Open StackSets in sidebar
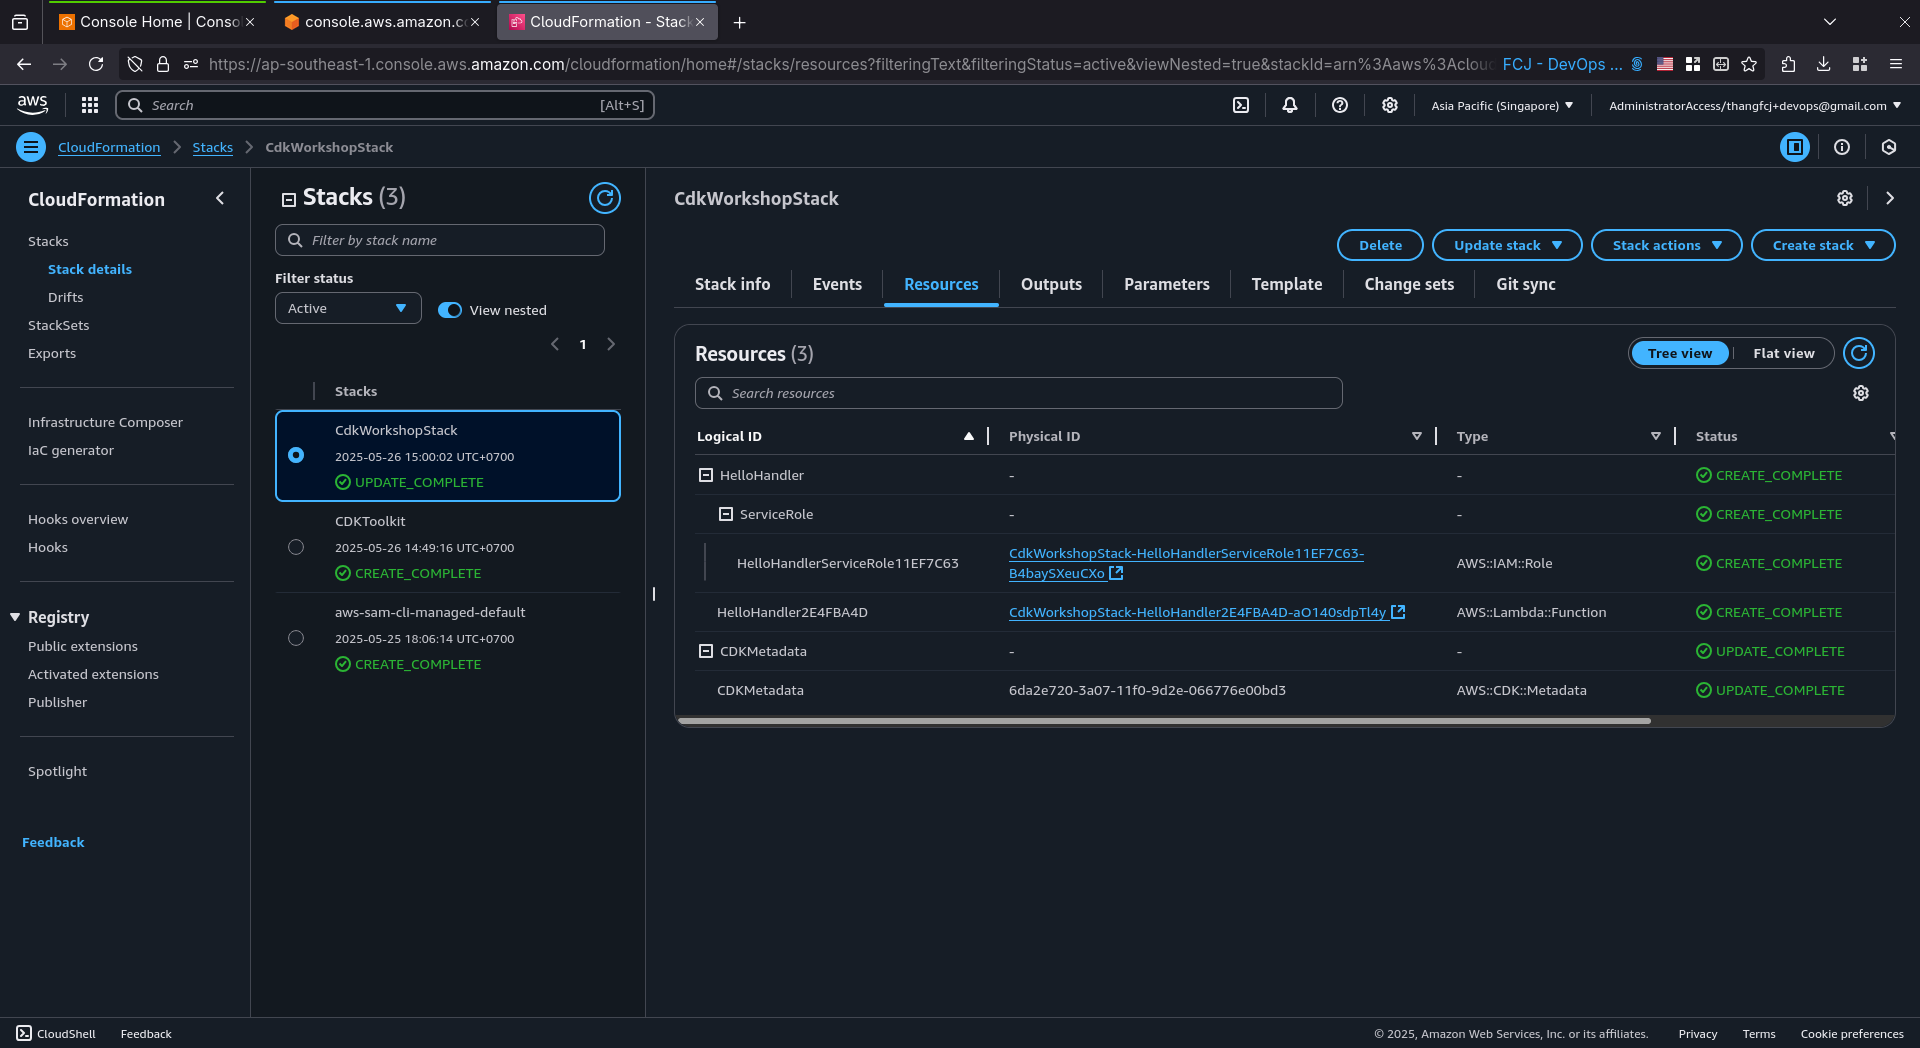This screenshot has width=1920, height=1048. pyautogui.click(x=59, y=325)
